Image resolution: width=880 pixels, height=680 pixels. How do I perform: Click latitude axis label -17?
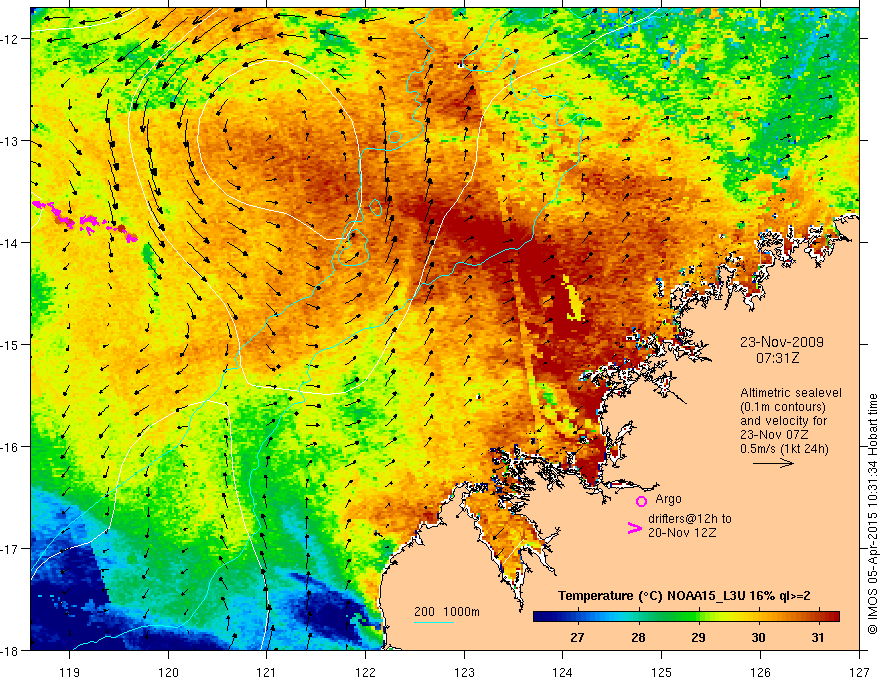tap(10, 549)
